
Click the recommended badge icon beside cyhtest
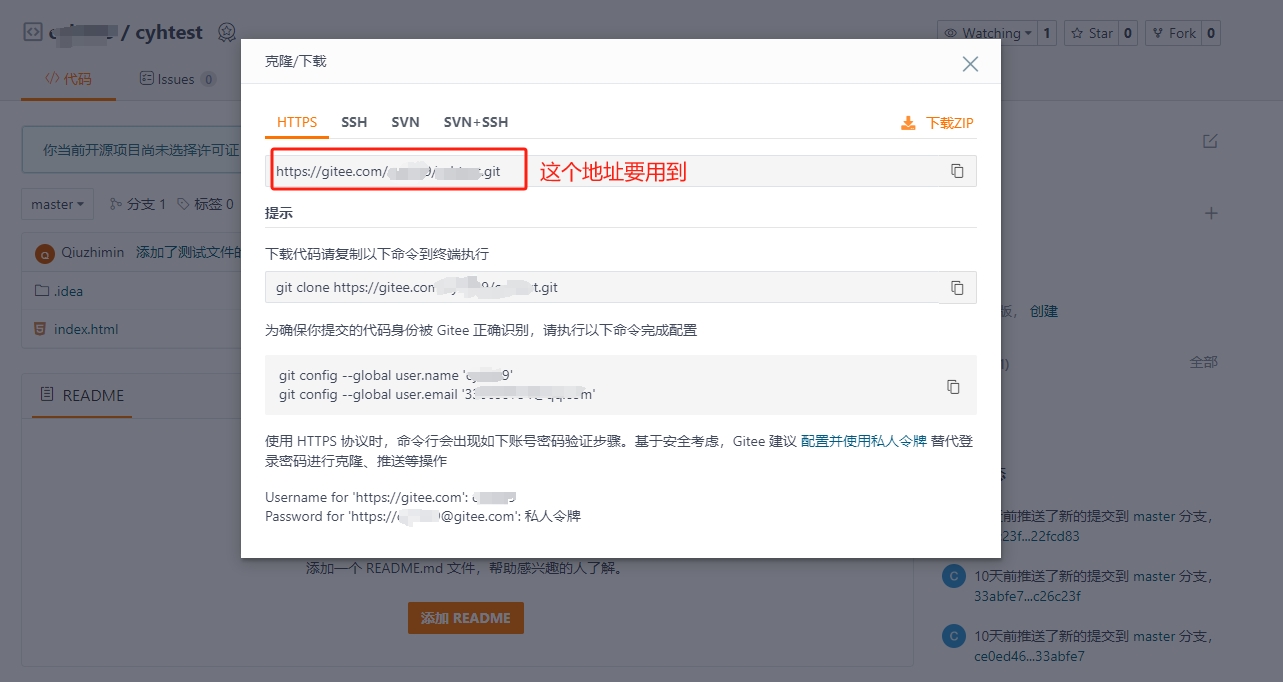[227, 33]
